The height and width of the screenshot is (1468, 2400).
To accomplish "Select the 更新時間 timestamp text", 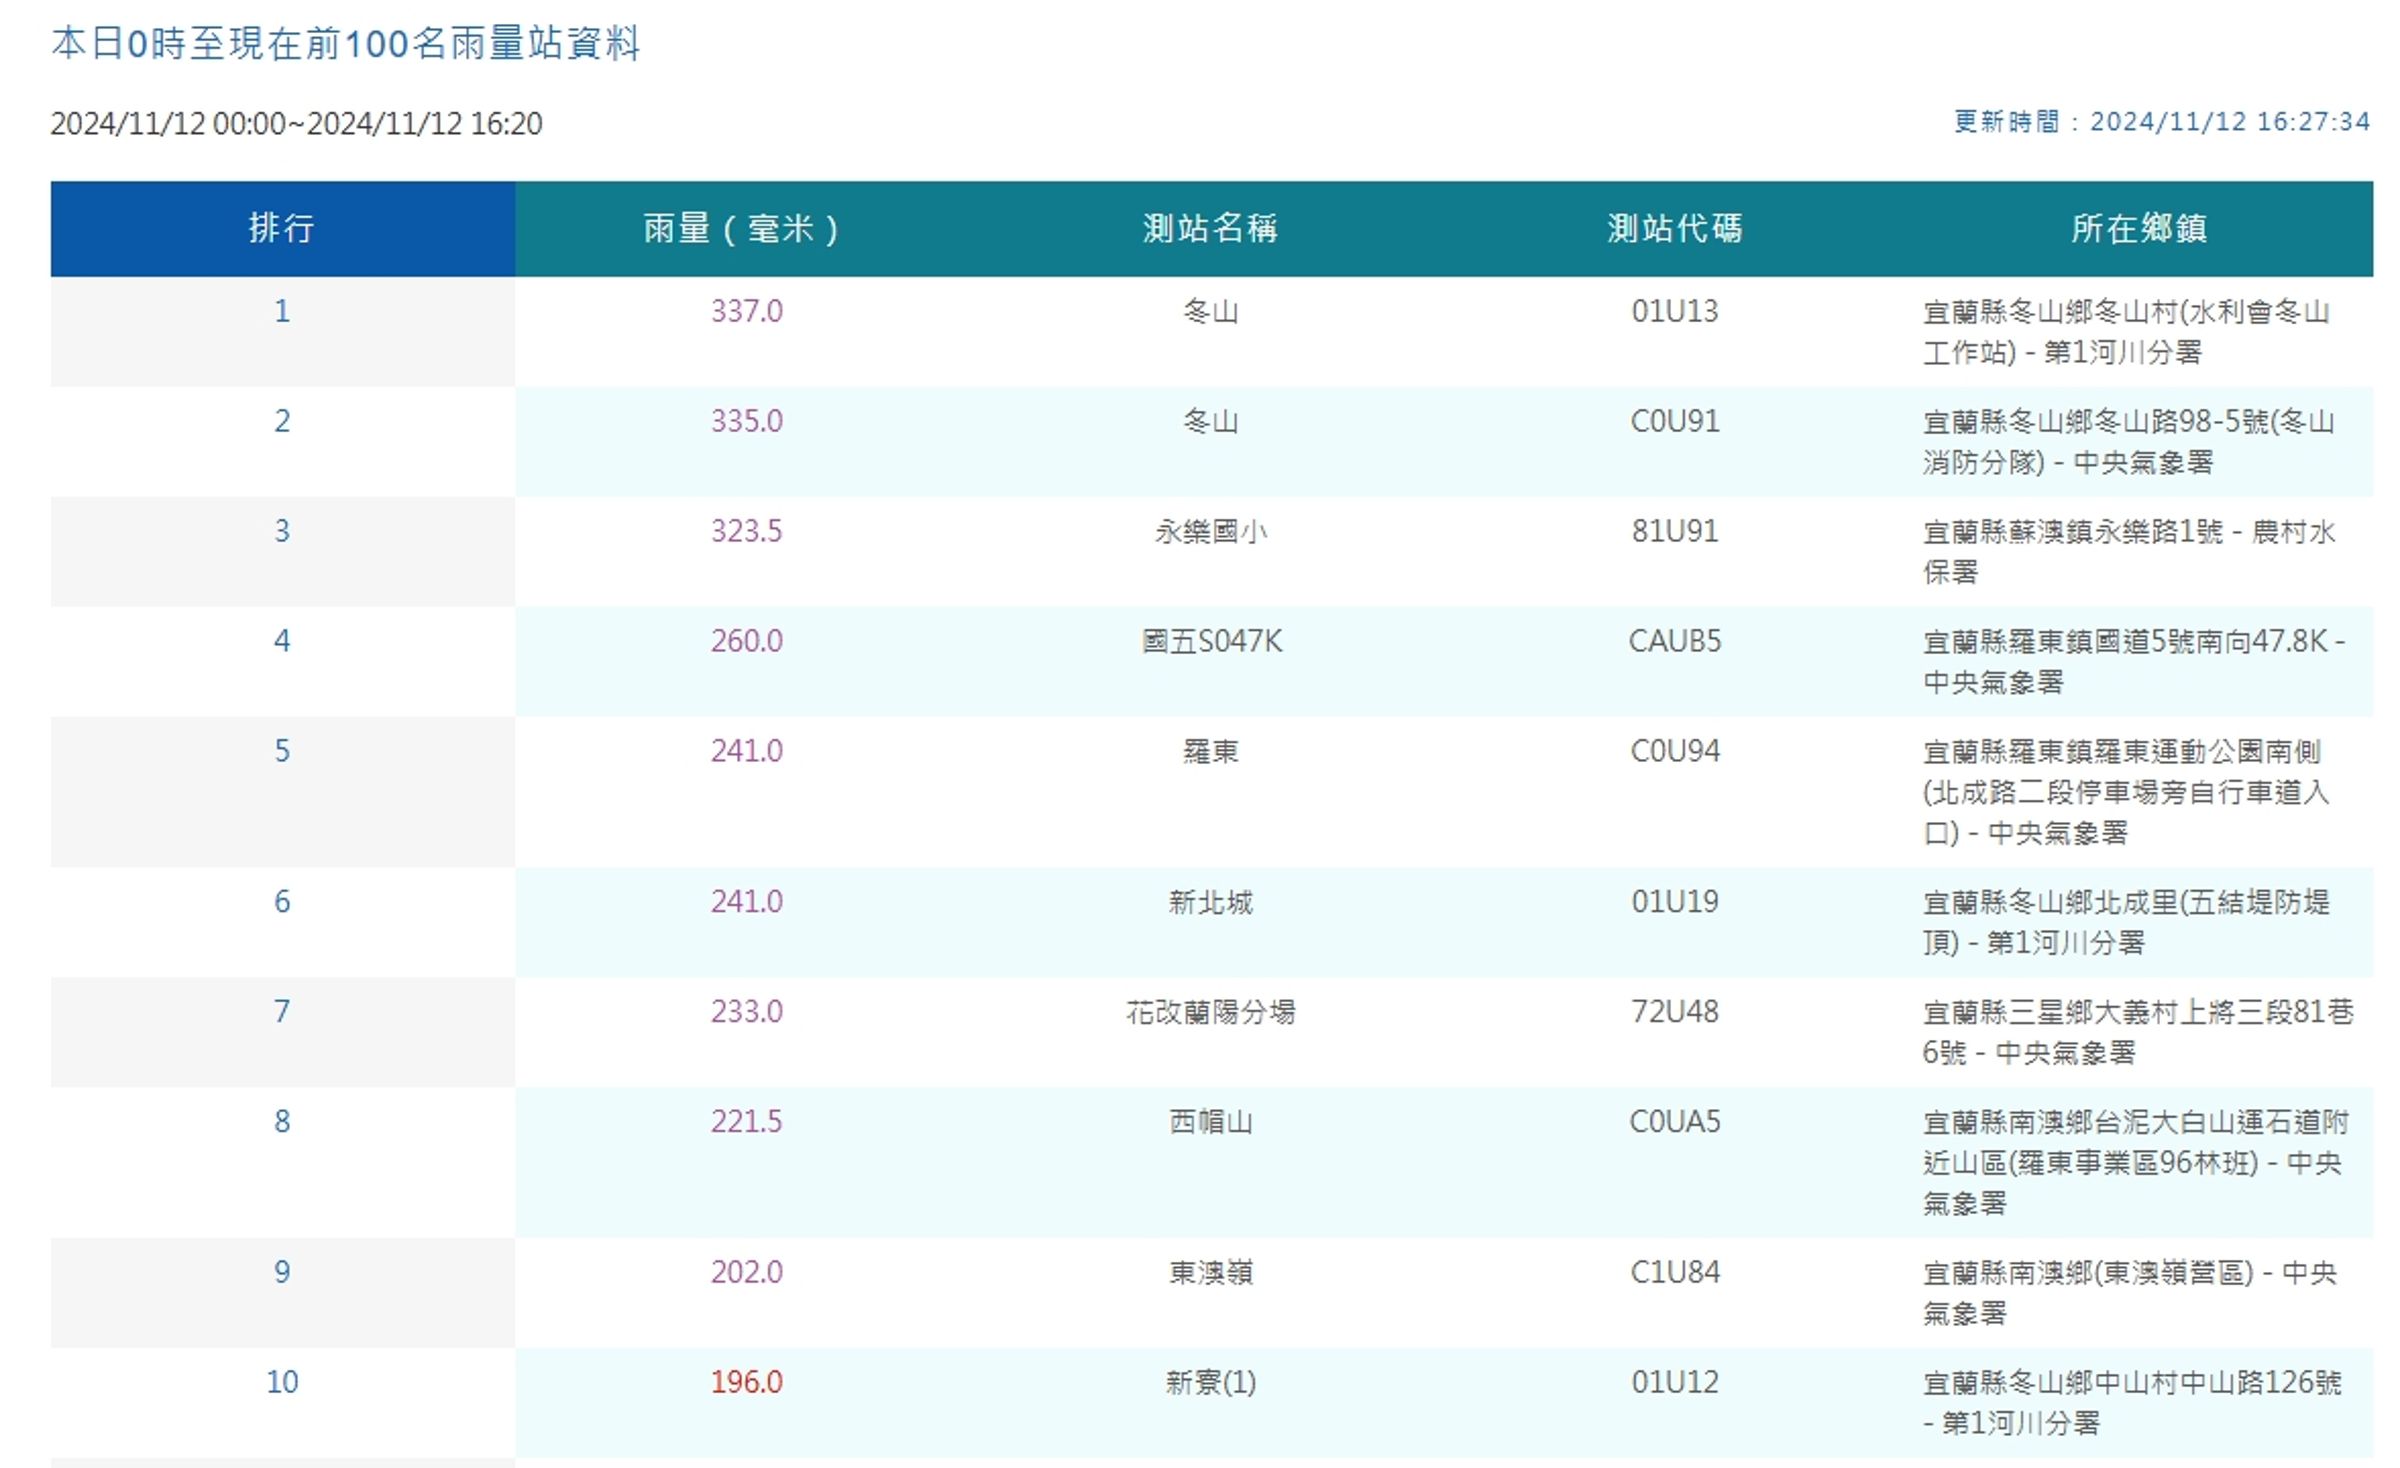I will (x=2162, y=122).
